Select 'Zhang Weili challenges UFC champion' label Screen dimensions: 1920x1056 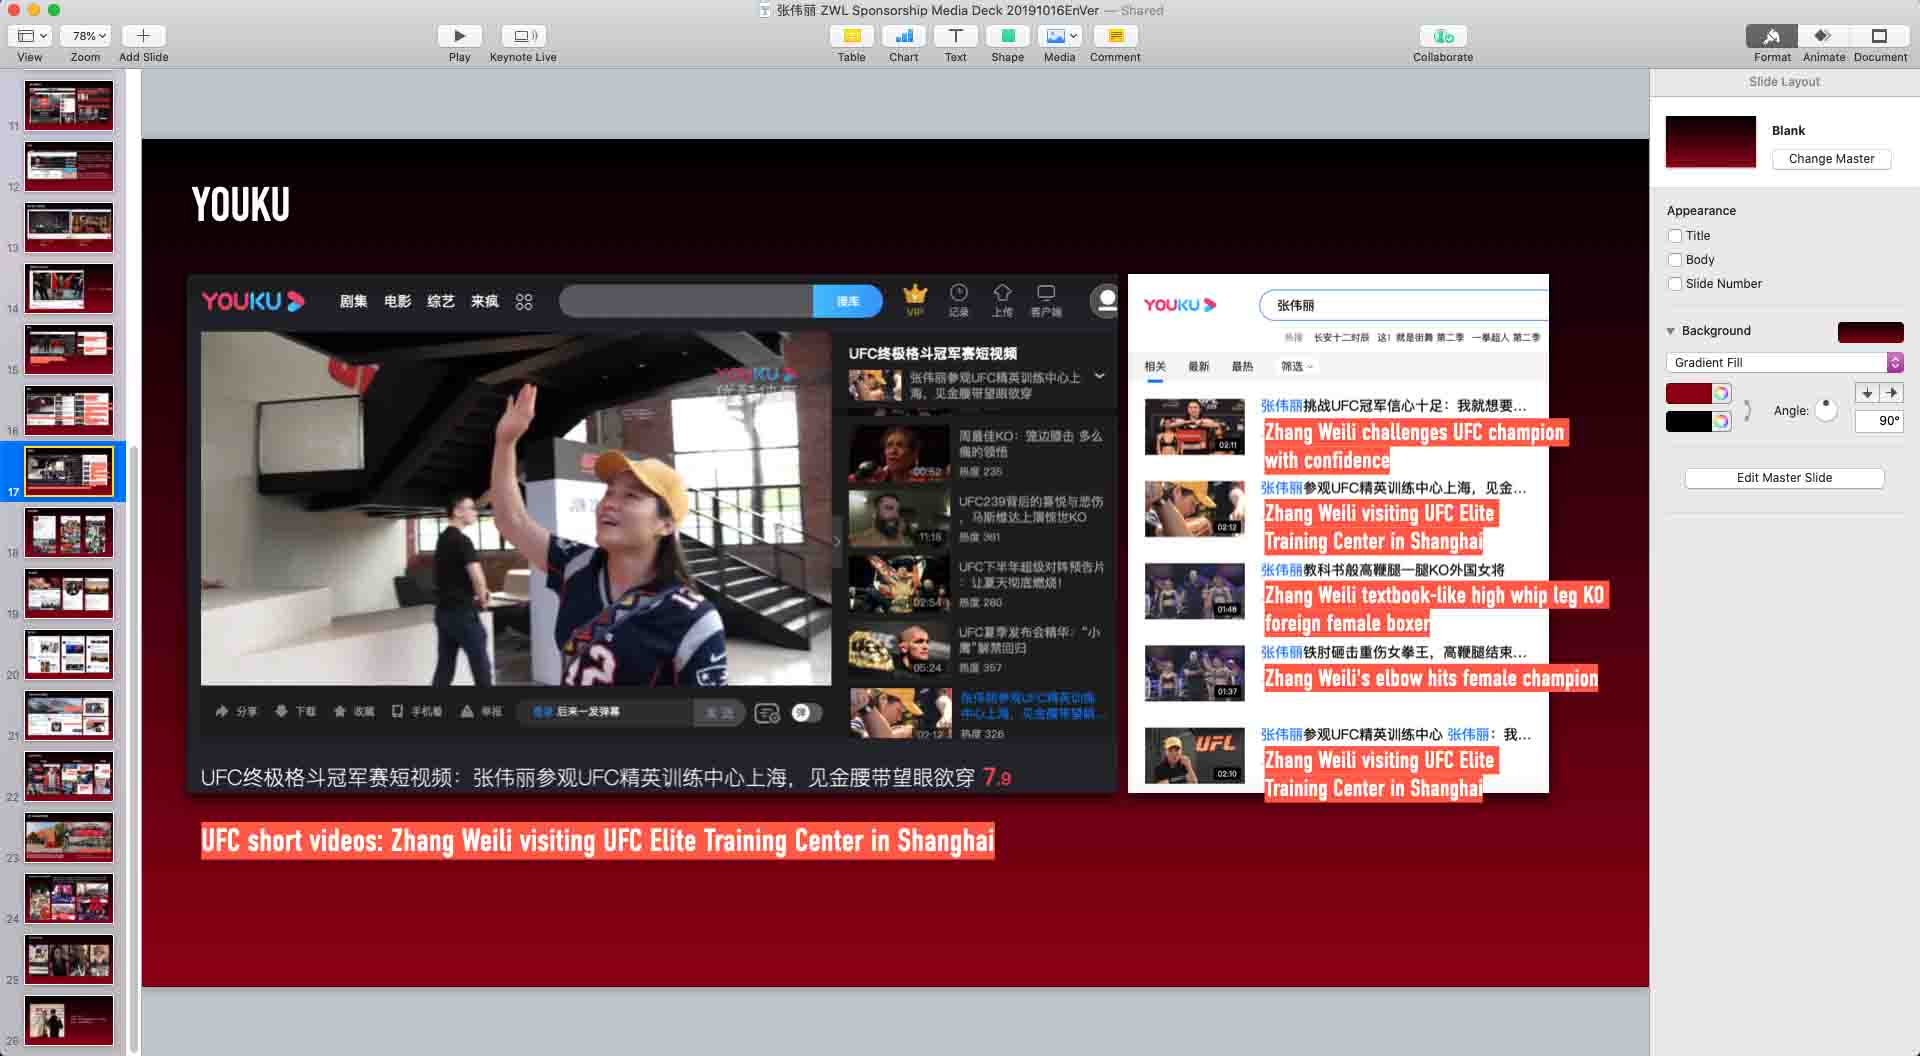[1415, 446]
